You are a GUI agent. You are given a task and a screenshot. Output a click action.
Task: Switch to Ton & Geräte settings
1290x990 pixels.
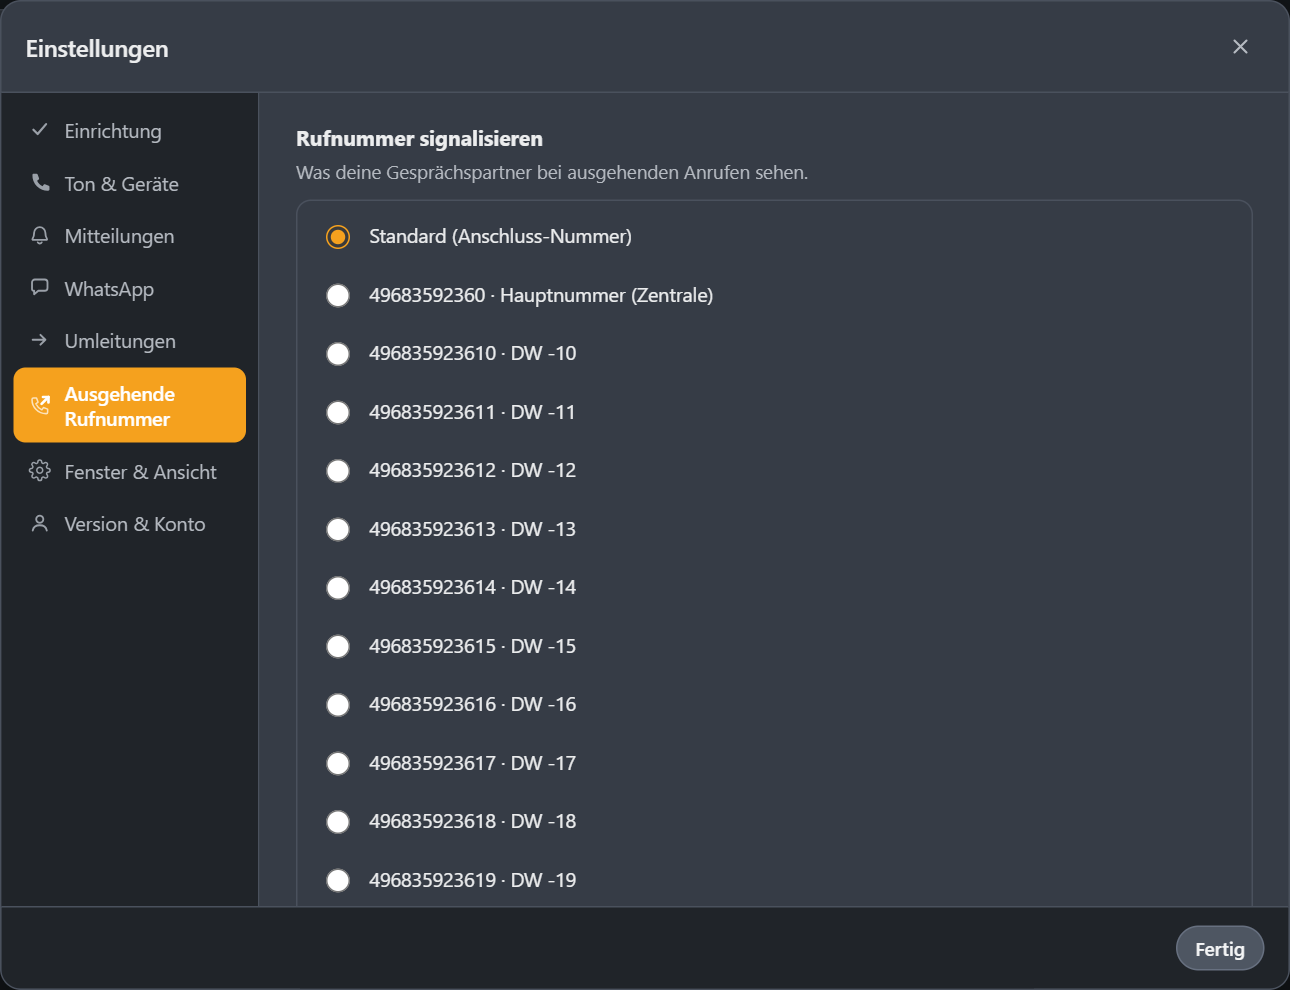pos(130,184)
